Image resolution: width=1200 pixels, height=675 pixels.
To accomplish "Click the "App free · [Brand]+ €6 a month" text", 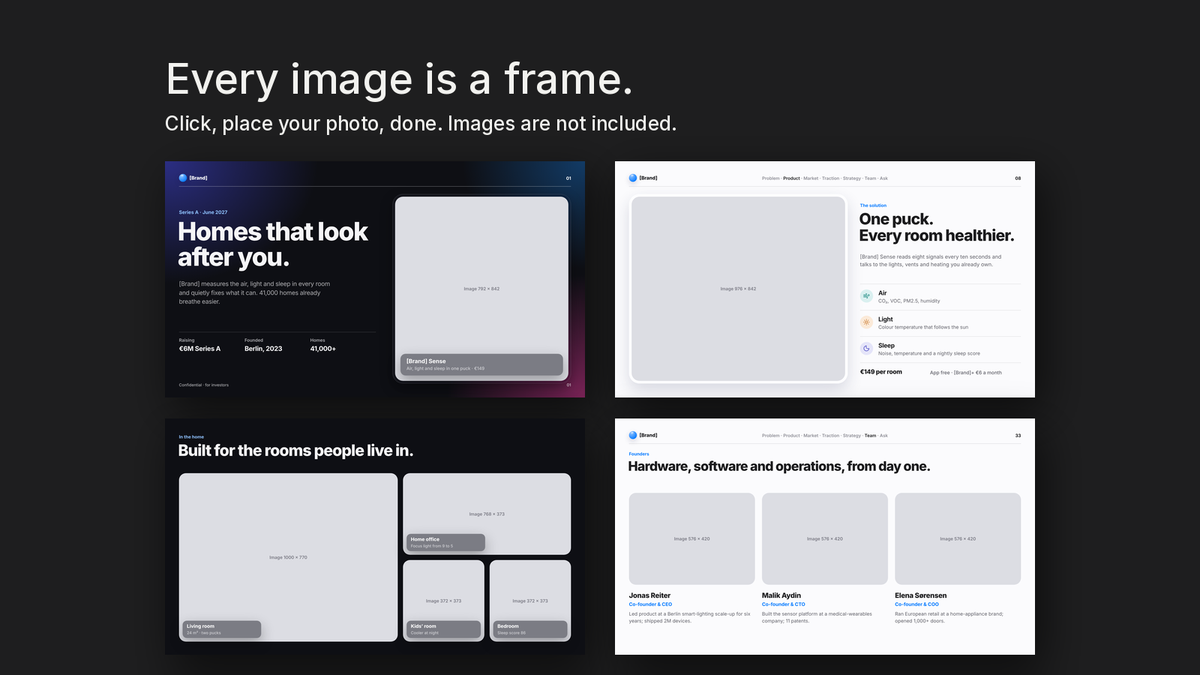I will click(x=965, y=372).
